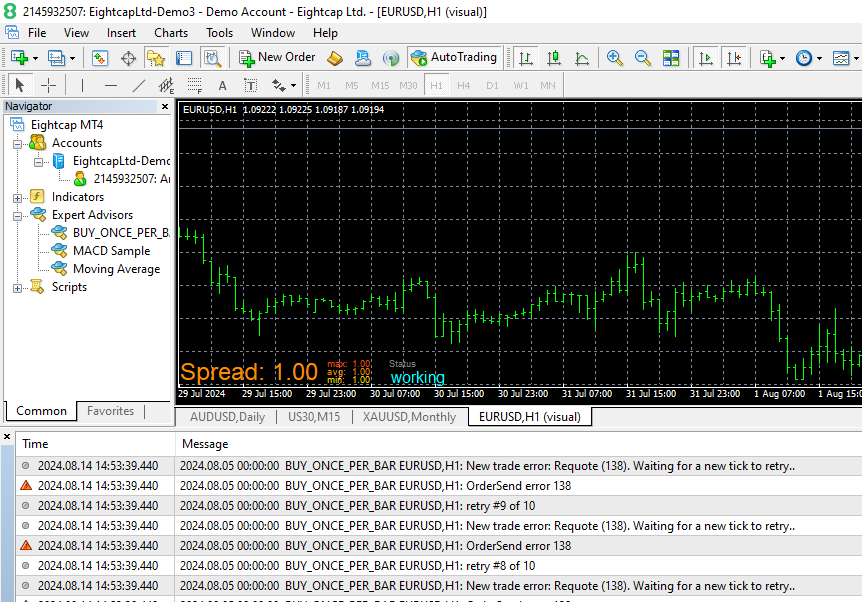Expand the Scripts tree node
The image size is (862, 602).
18,288
